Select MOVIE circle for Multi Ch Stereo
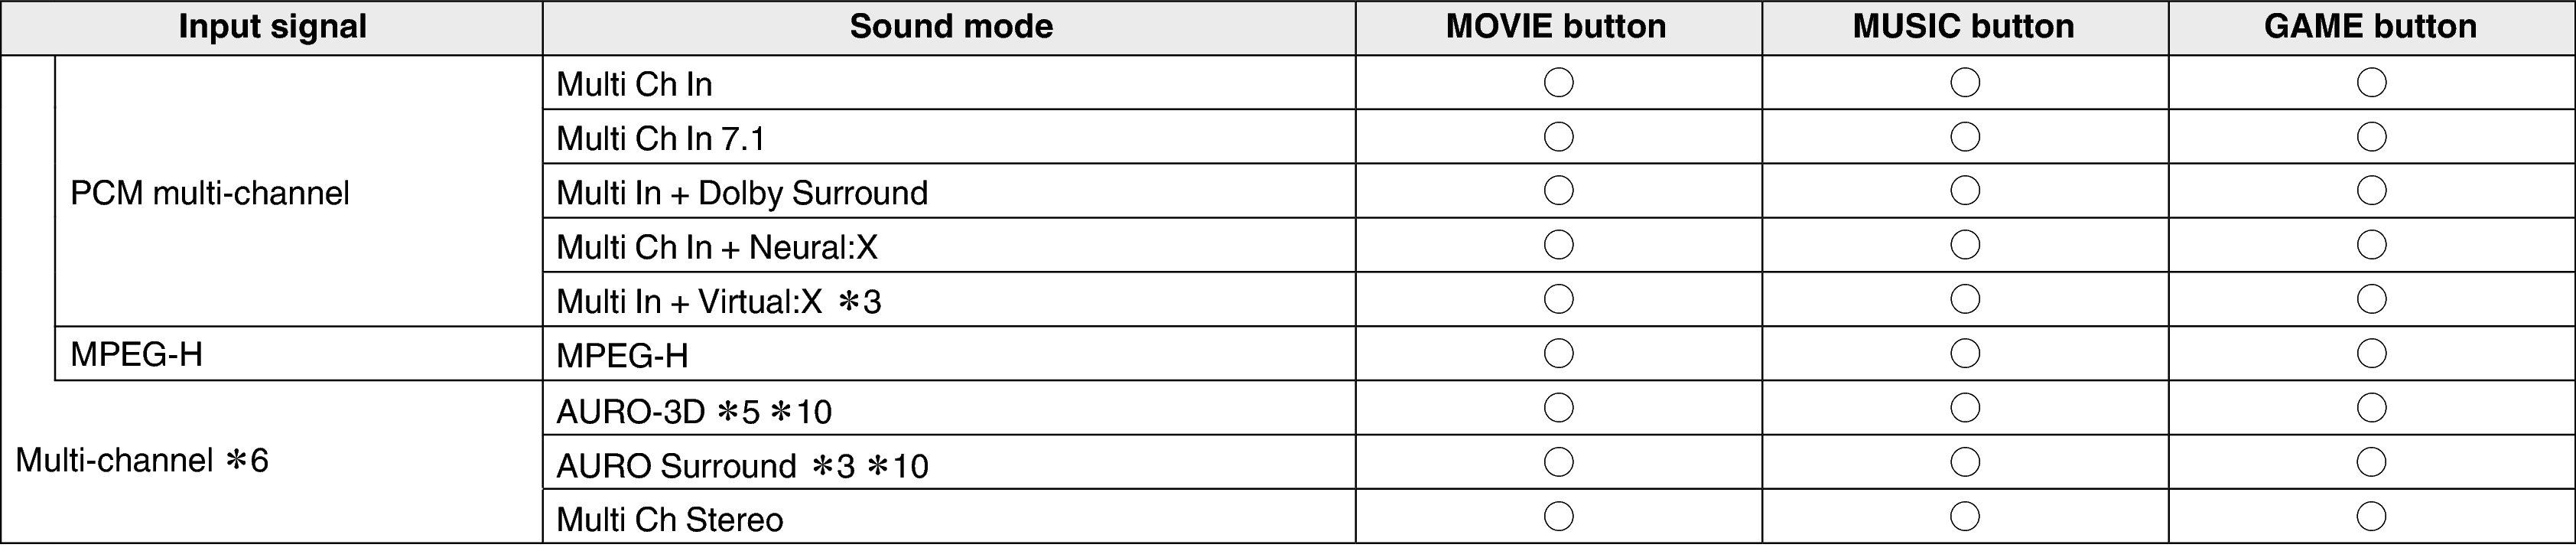The image size is (2576, 551). coord(1558,516)
